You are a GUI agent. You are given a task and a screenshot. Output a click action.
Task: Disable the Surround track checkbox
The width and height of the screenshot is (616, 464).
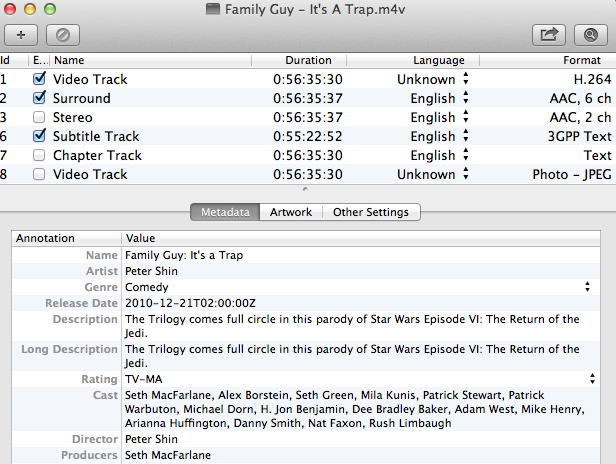[x=39, y=97]
